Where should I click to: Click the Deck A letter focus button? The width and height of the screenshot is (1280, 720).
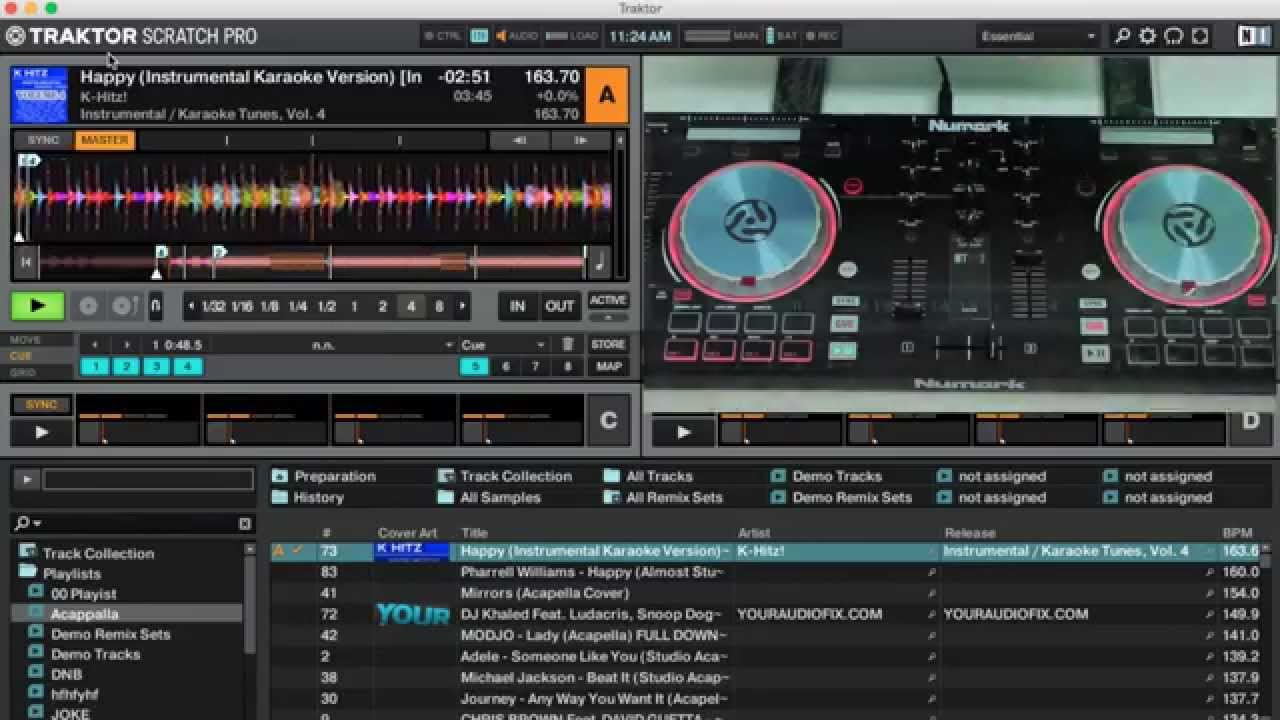click(x=606, y=96)
